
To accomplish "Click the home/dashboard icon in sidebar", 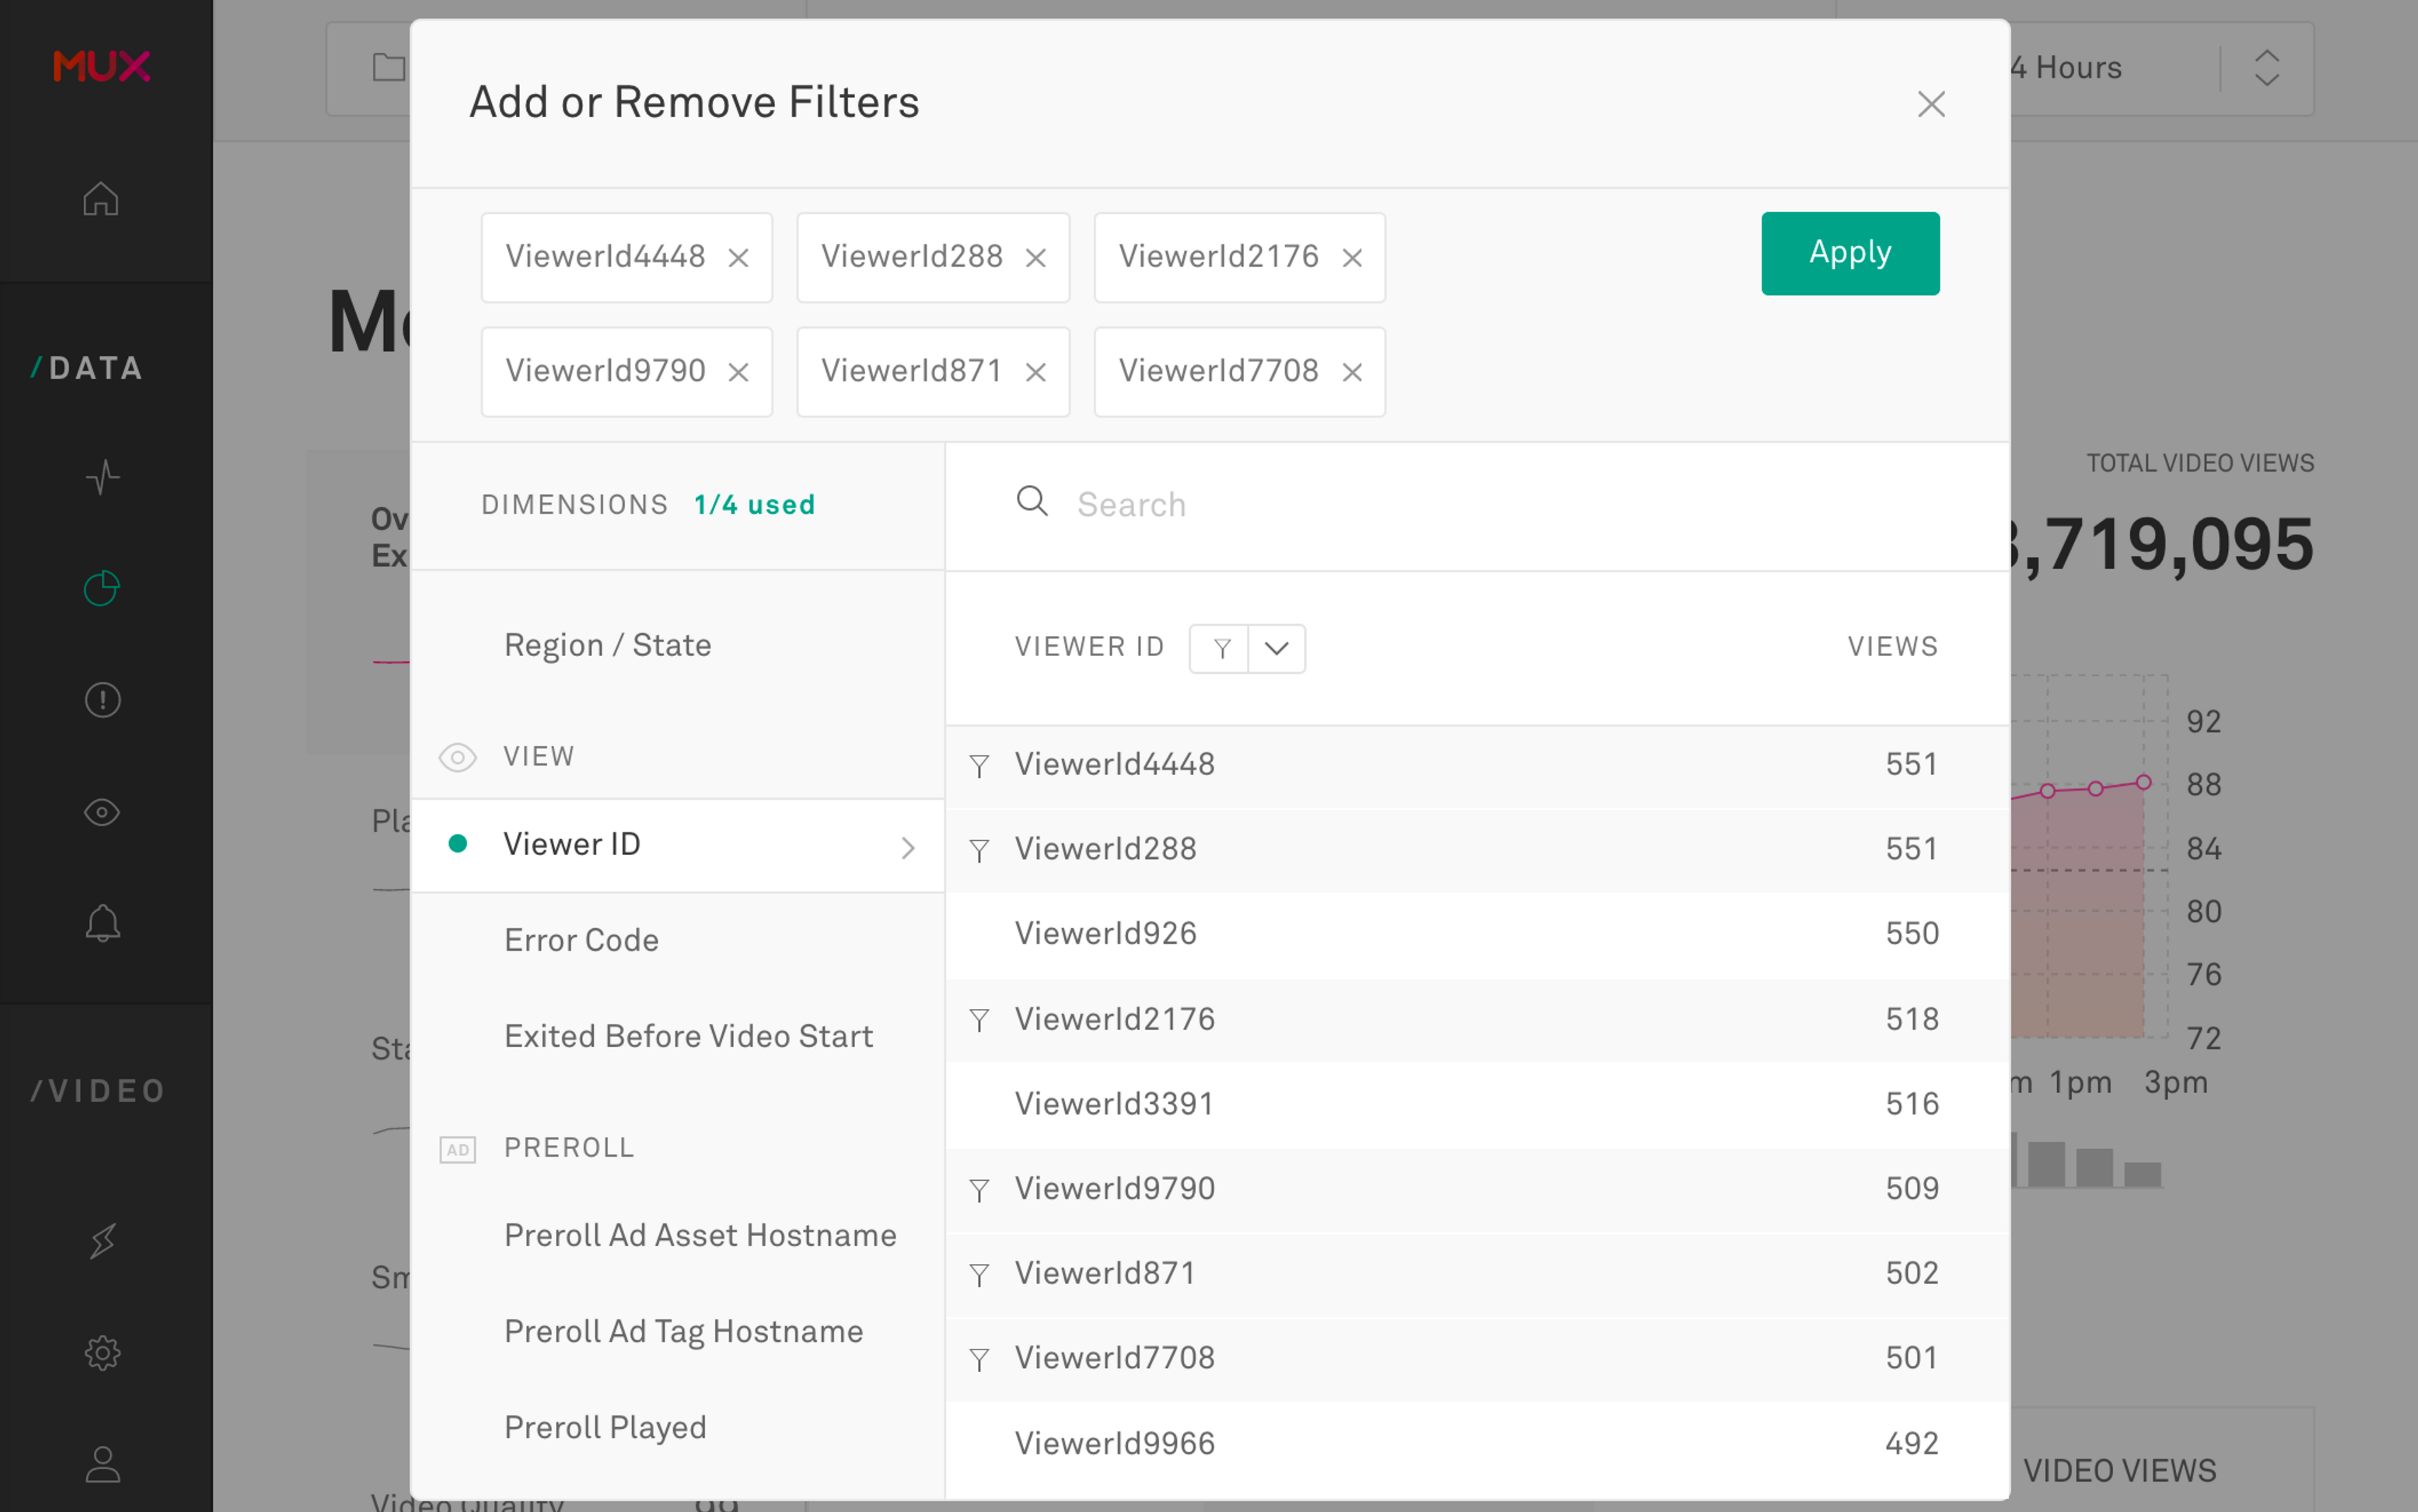I will click(101, 198).
